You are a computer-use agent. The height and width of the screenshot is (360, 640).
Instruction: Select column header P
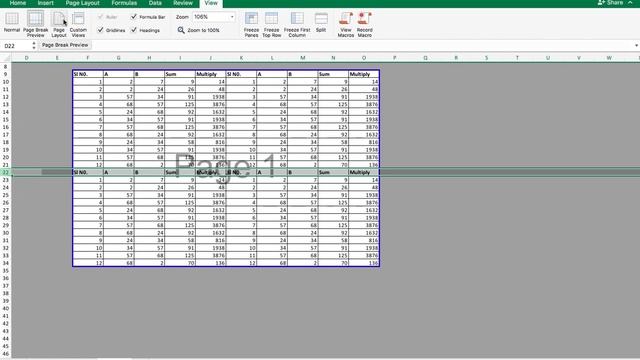point(395,58)
